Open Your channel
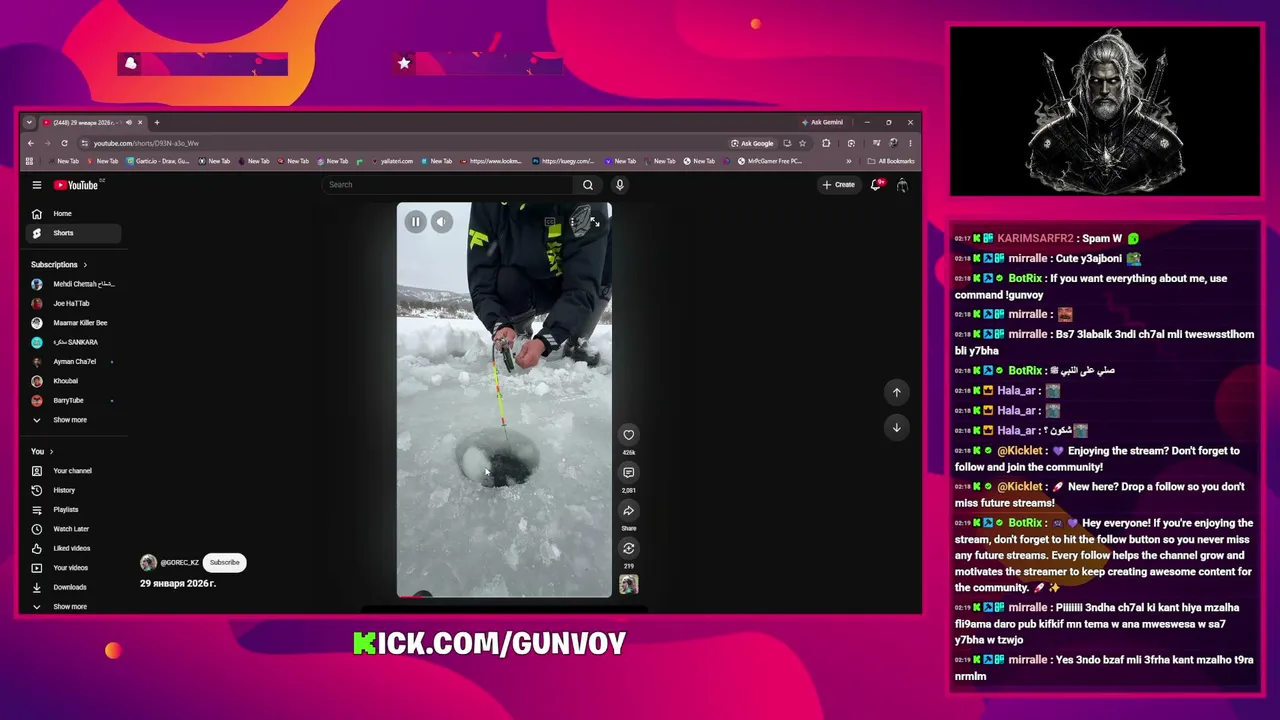 [x=74, y=471]
